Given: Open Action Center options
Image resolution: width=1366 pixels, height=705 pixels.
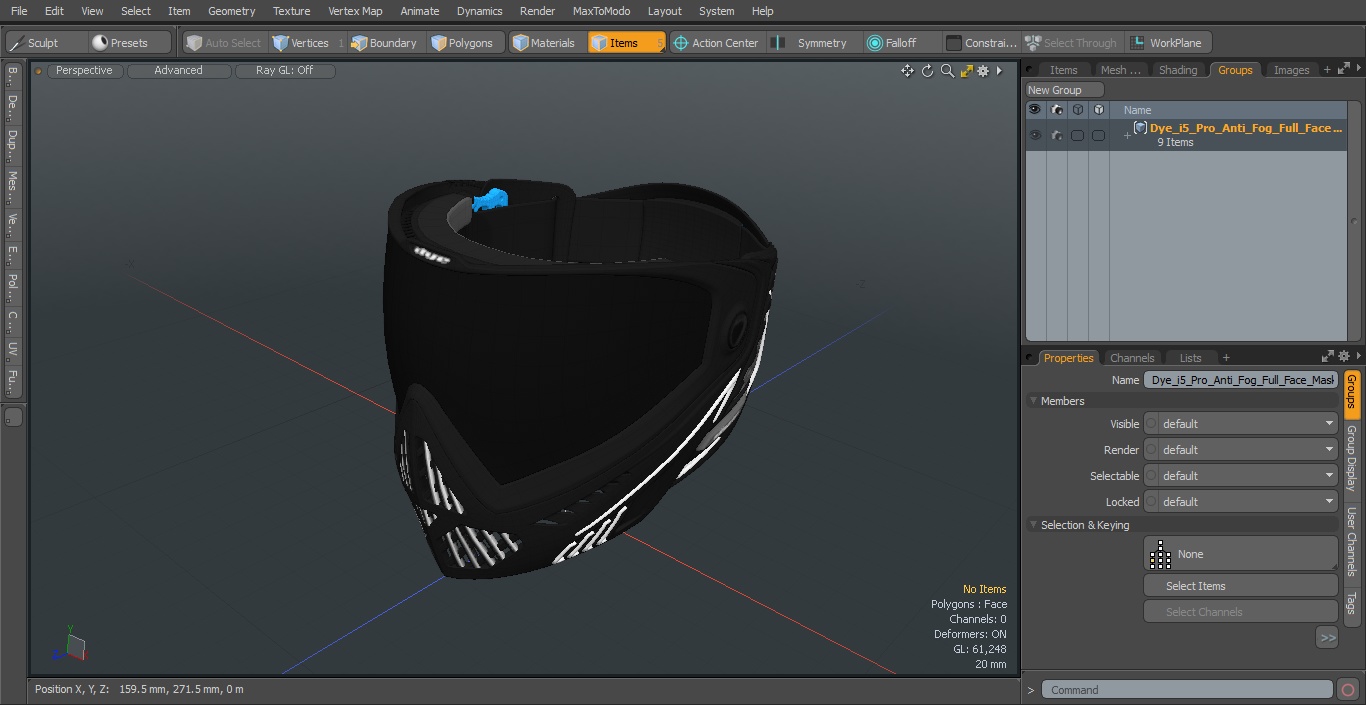Looking at the screenshot, I should [717, 43].
